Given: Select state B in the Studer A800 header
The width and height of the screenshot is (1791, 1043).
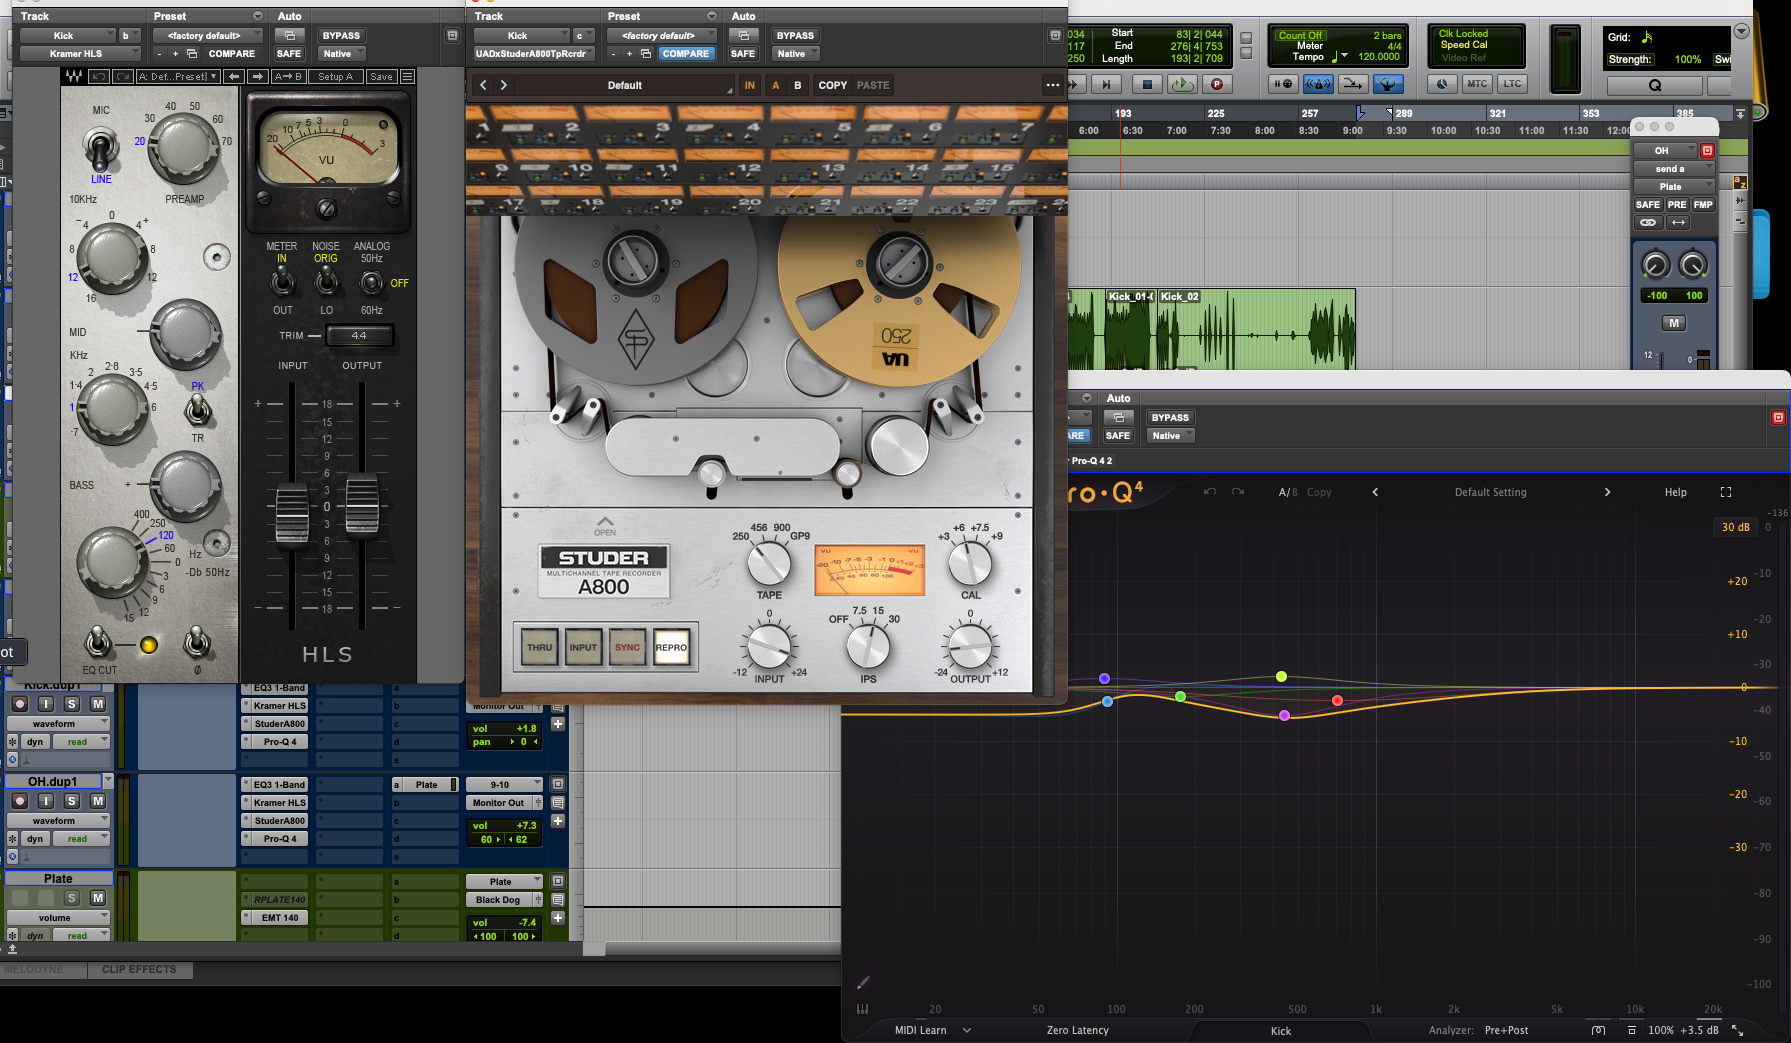Looking at the screenshot, I should click(x=798, y=85).
